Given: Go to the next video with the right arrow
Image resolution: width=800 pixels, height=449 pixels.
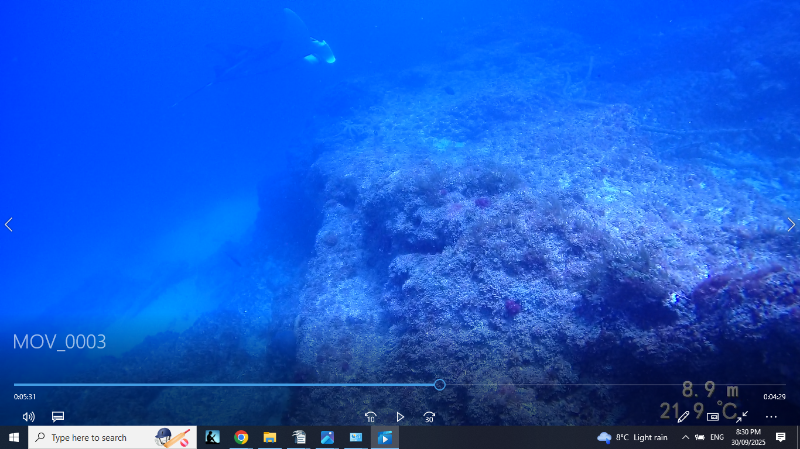Looking at the screenshot, I should point(791,225).
